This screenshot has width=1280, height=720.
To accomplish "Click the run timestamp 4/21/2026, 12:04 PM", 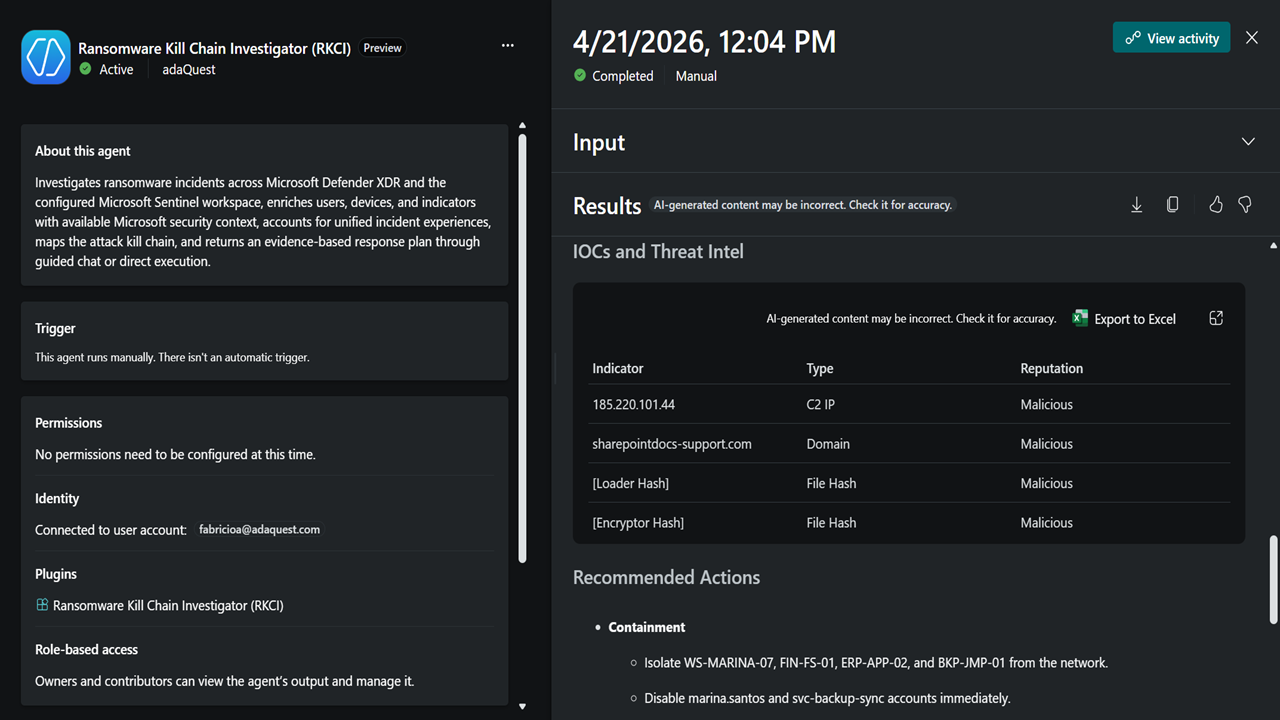I will pyautogui.click(x=704, y=42).
